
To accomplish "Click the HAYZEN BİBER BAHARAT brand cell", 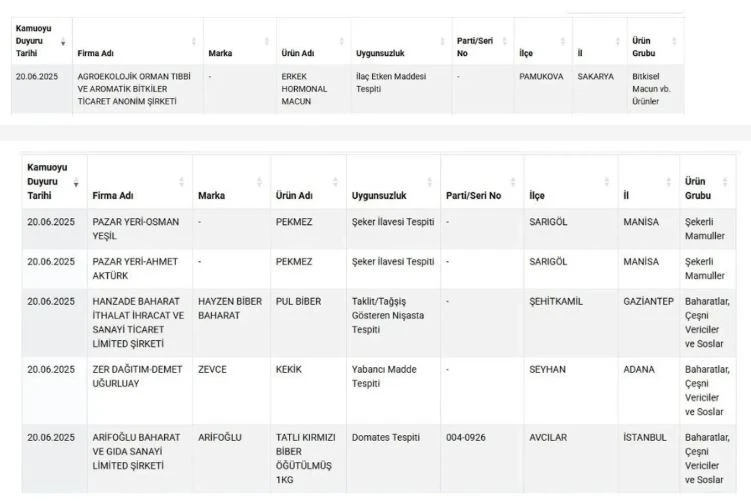I will 229,309.
